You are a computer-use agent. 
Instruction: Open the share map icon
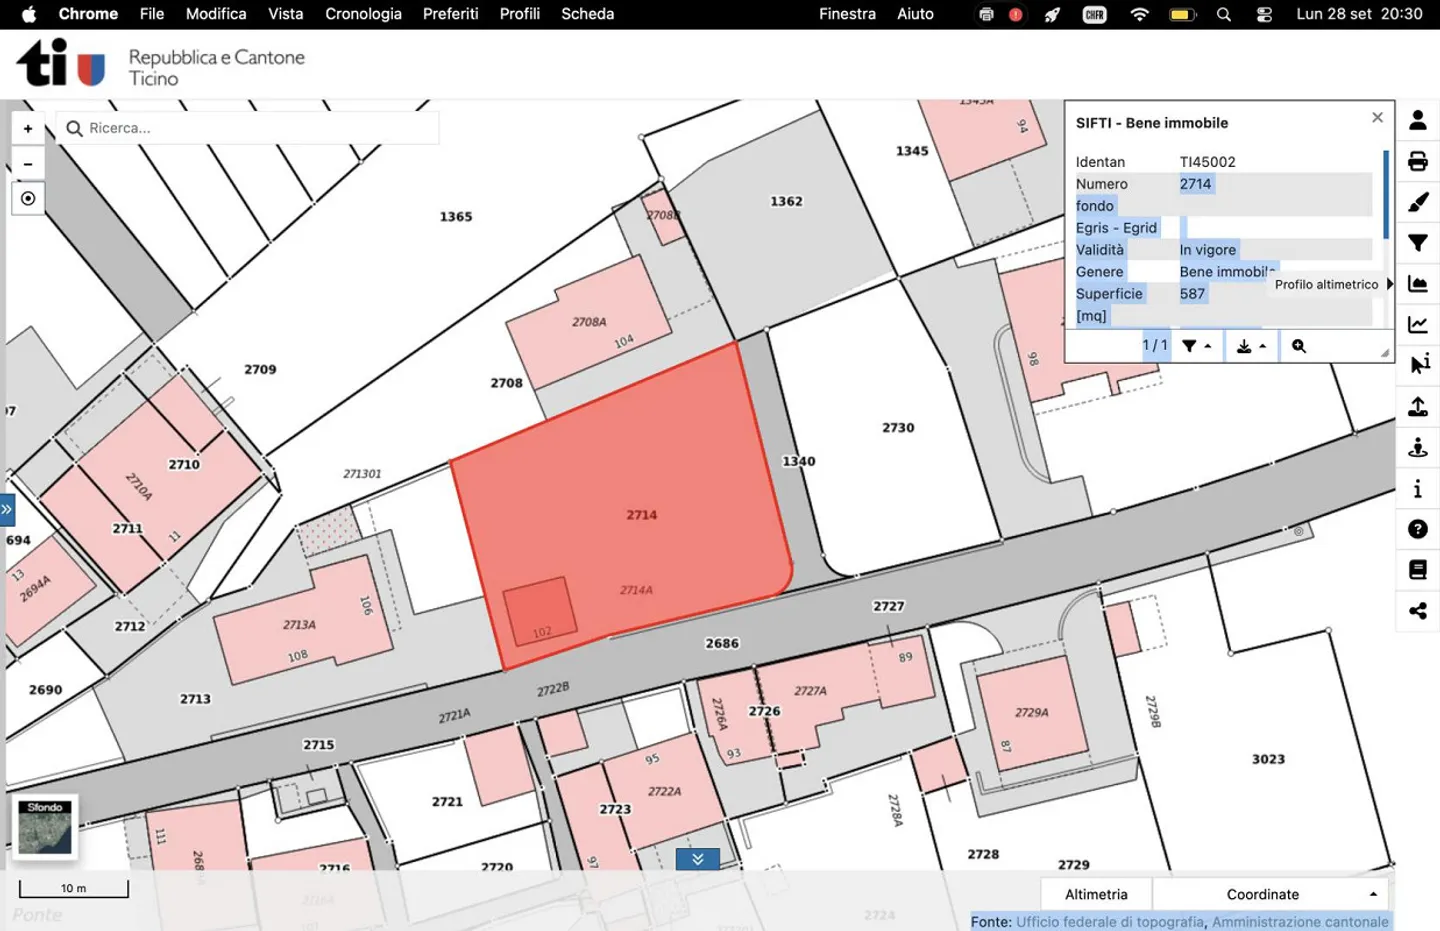(1417, 611)
